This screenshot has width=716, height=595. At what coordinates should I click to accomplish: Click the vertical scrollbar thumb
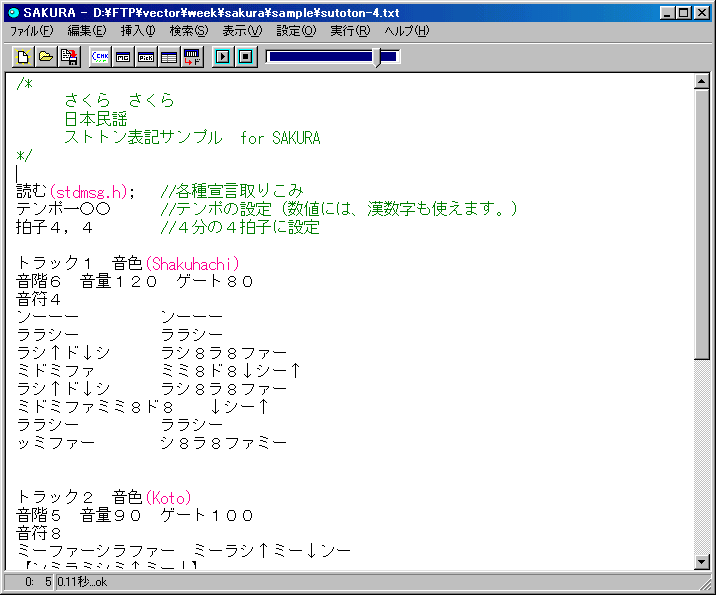[701, 225]
